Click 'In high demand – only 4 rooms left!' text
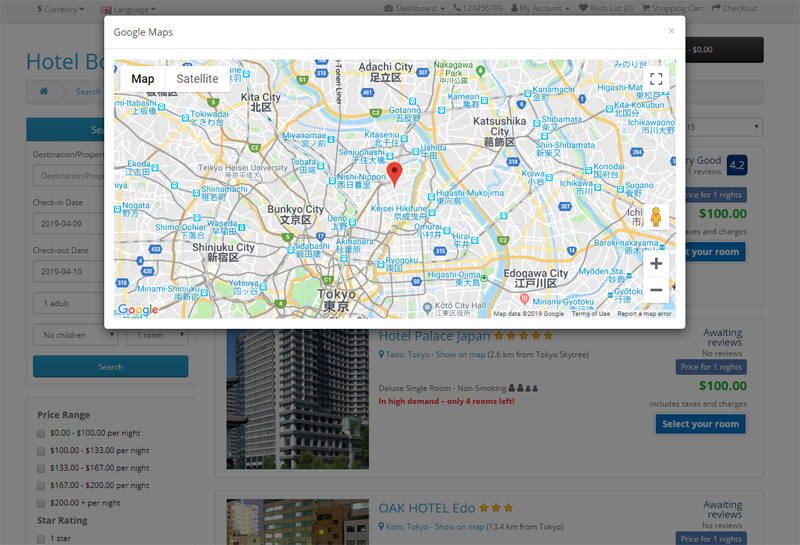800x545 pixels. click(x=446, y=401)
